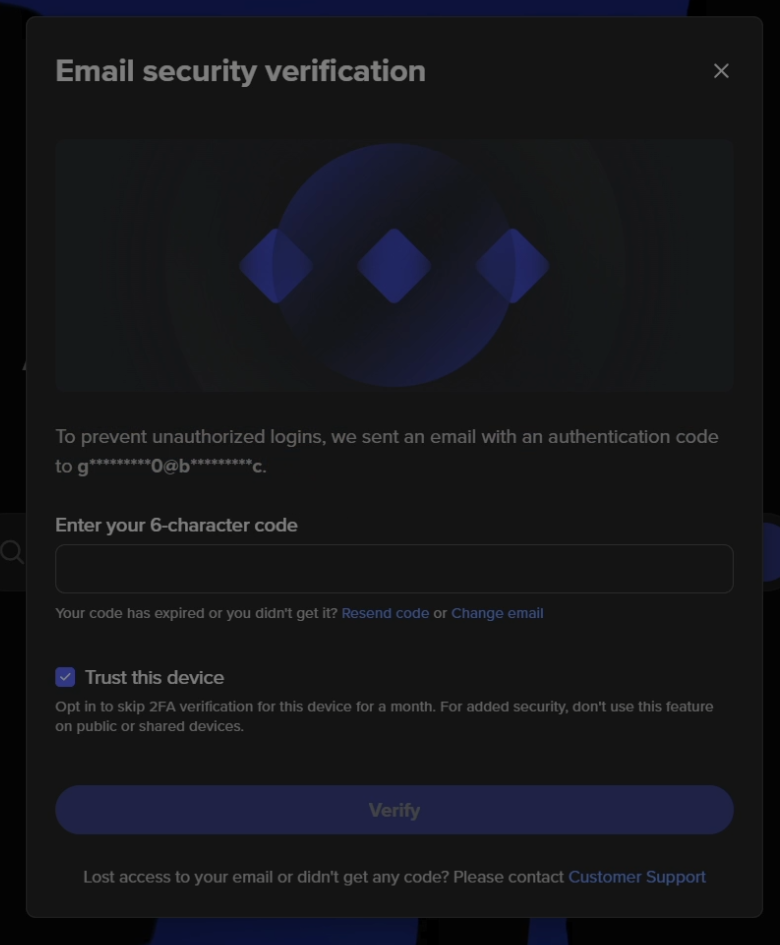780x945 pixels.
Task: Open the Change email link
Action: coord(497,613)
